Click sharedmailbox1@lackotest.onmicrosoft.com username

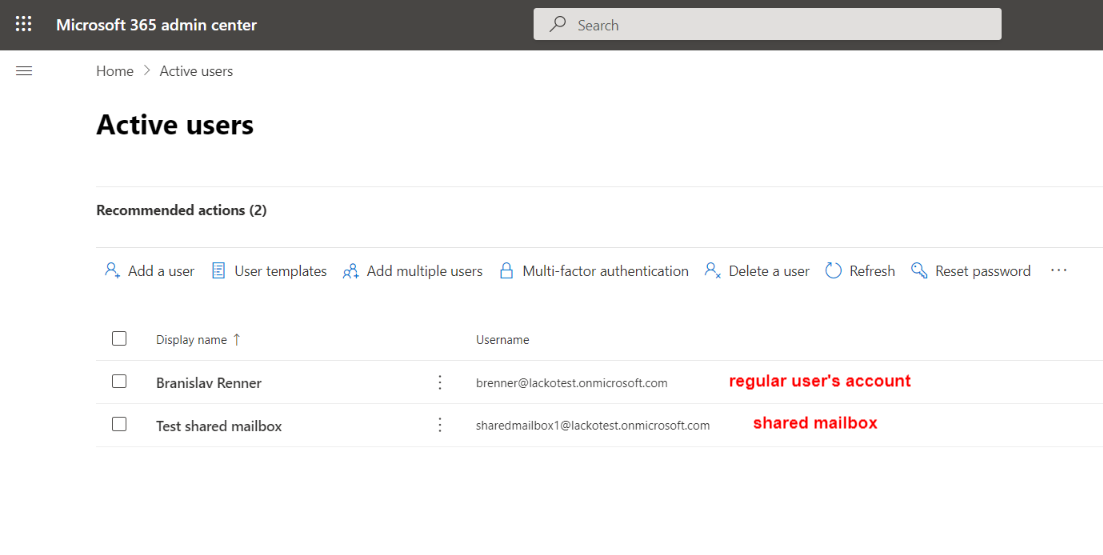[x=593, y=425]
